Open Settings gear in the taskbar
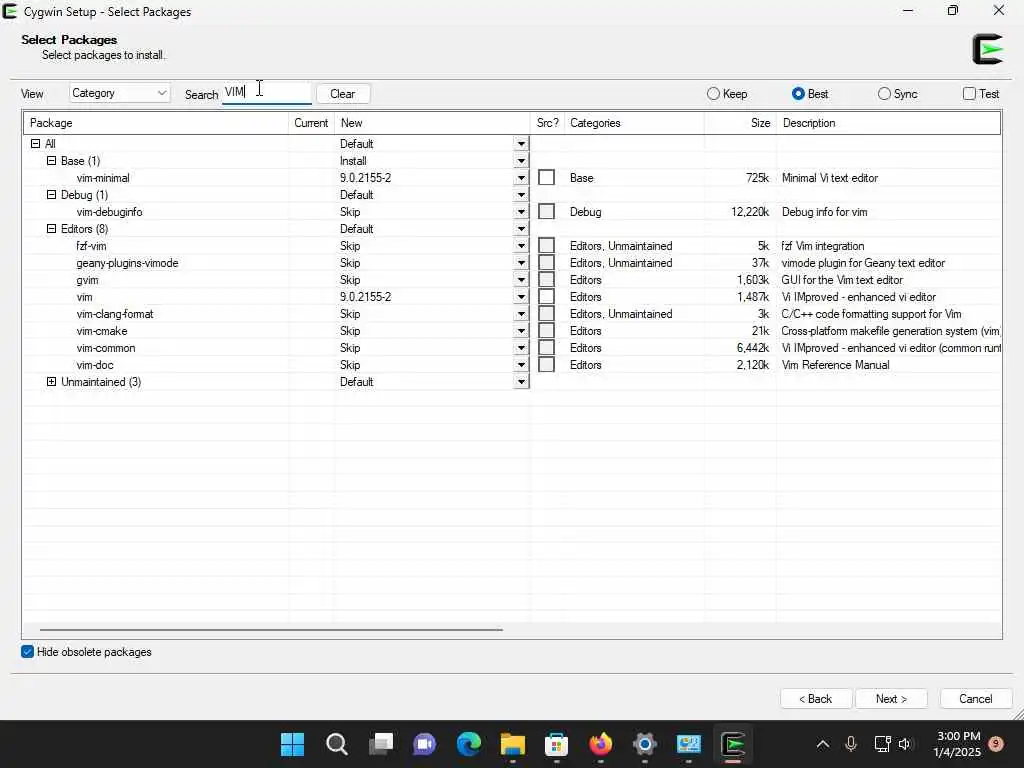 pos(645,744)
